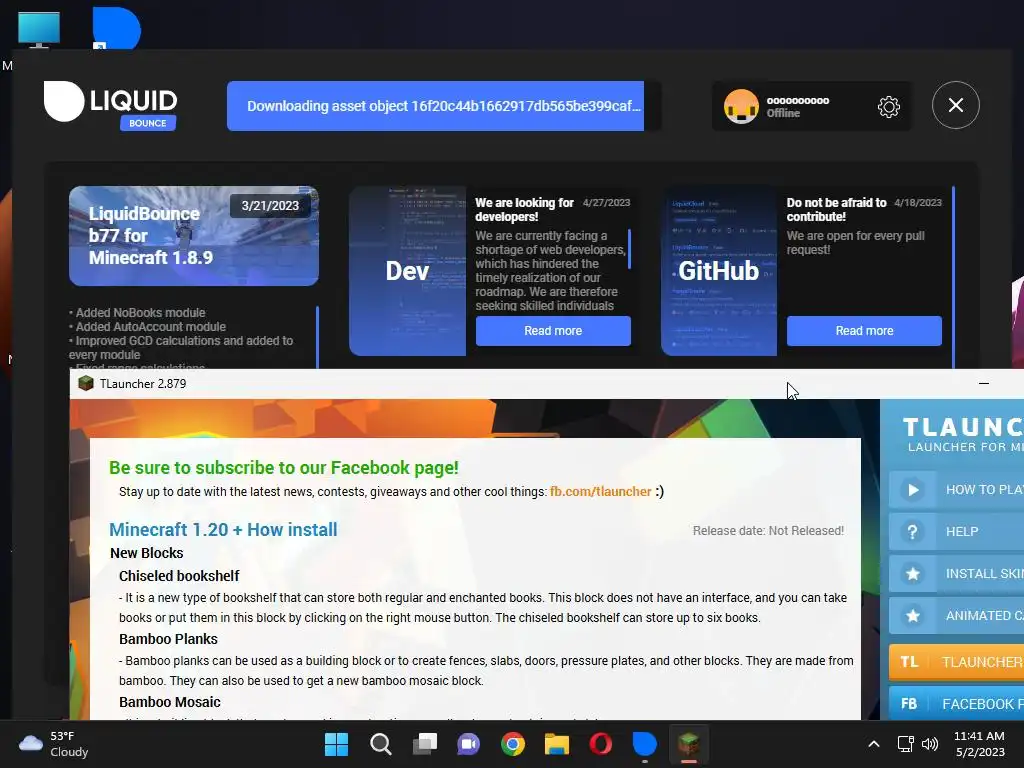Screen dimensions: 1024x768
Task: Open Task View on the taskbar
Action: (x=424, y=744)
